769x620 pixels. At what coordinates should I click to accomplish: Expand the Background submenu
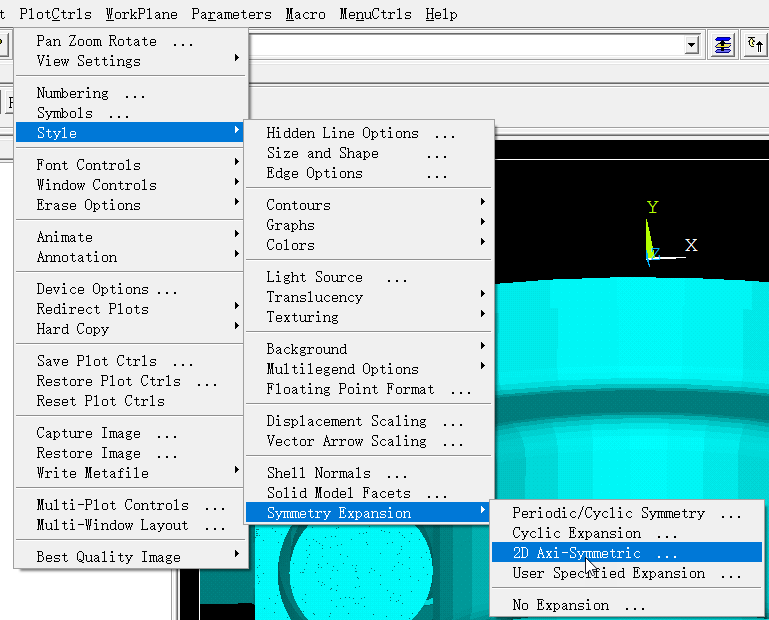click(369, 349)
